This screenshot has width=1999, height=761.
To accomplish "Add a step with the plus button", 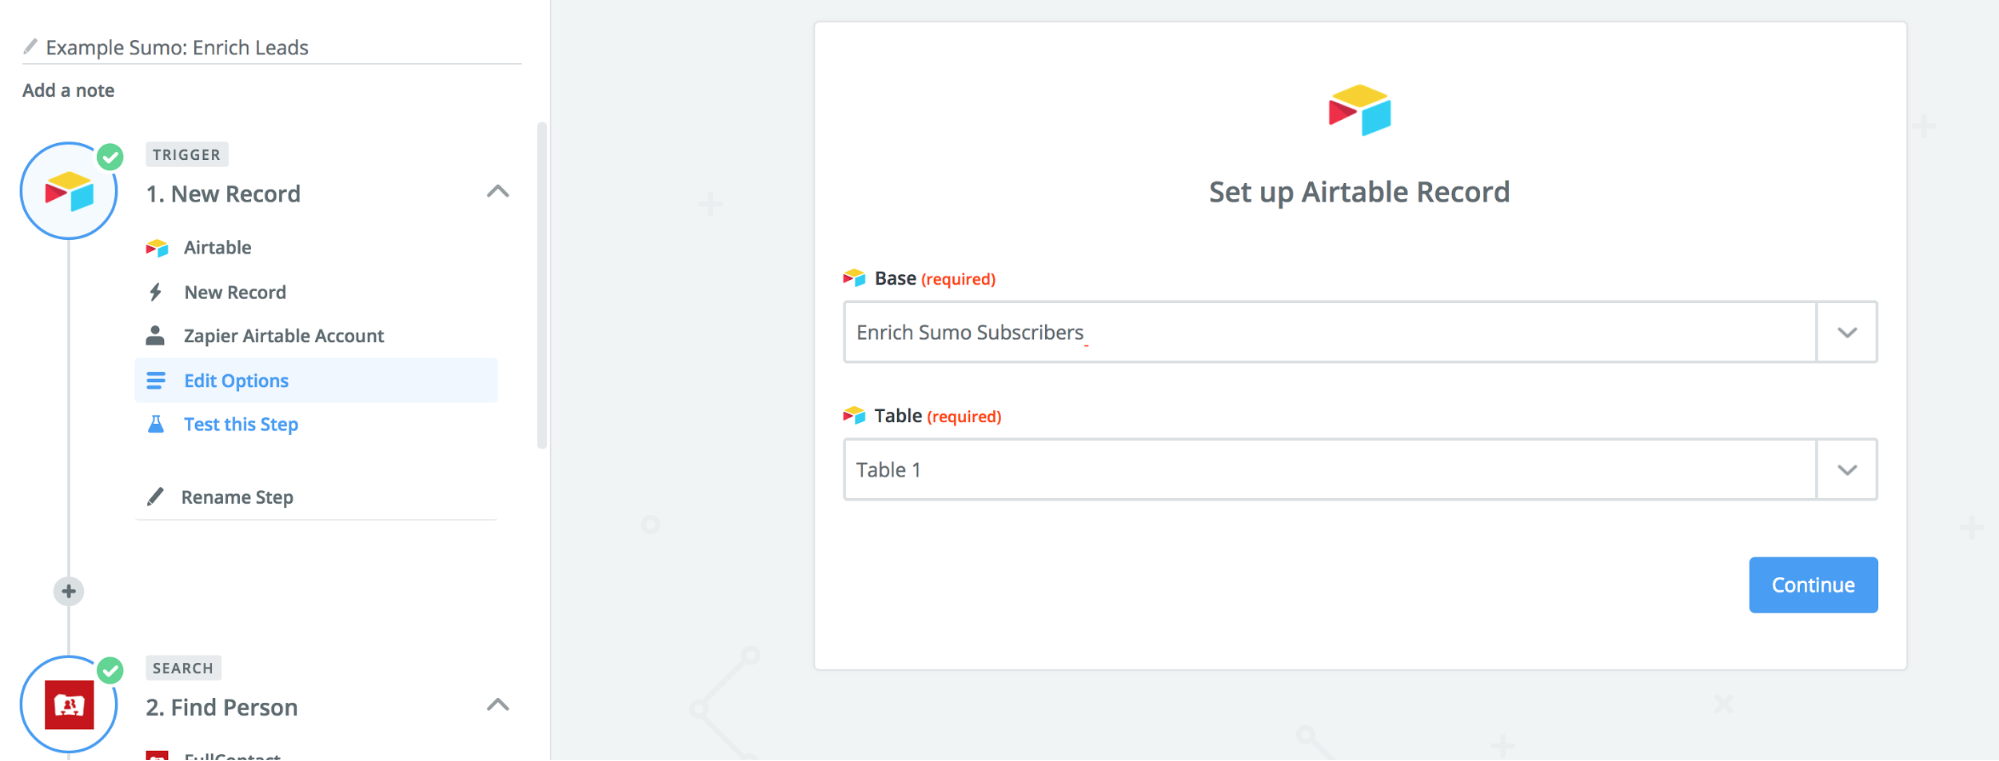I will click(68, 591).
